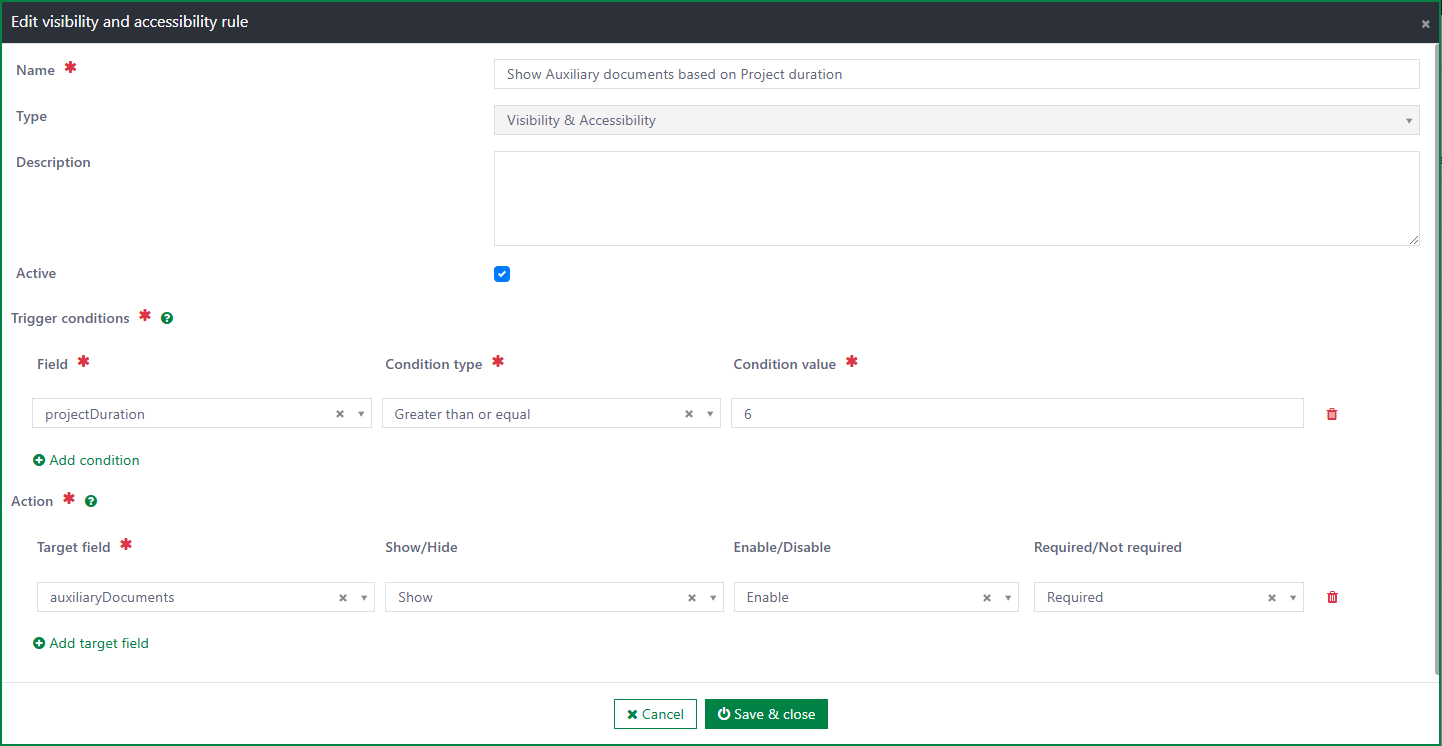The width and height of the screenshot is (1442, 746).
Task: Open the Show/Hide dropdown arrow
Action: (x=713, y=597)
